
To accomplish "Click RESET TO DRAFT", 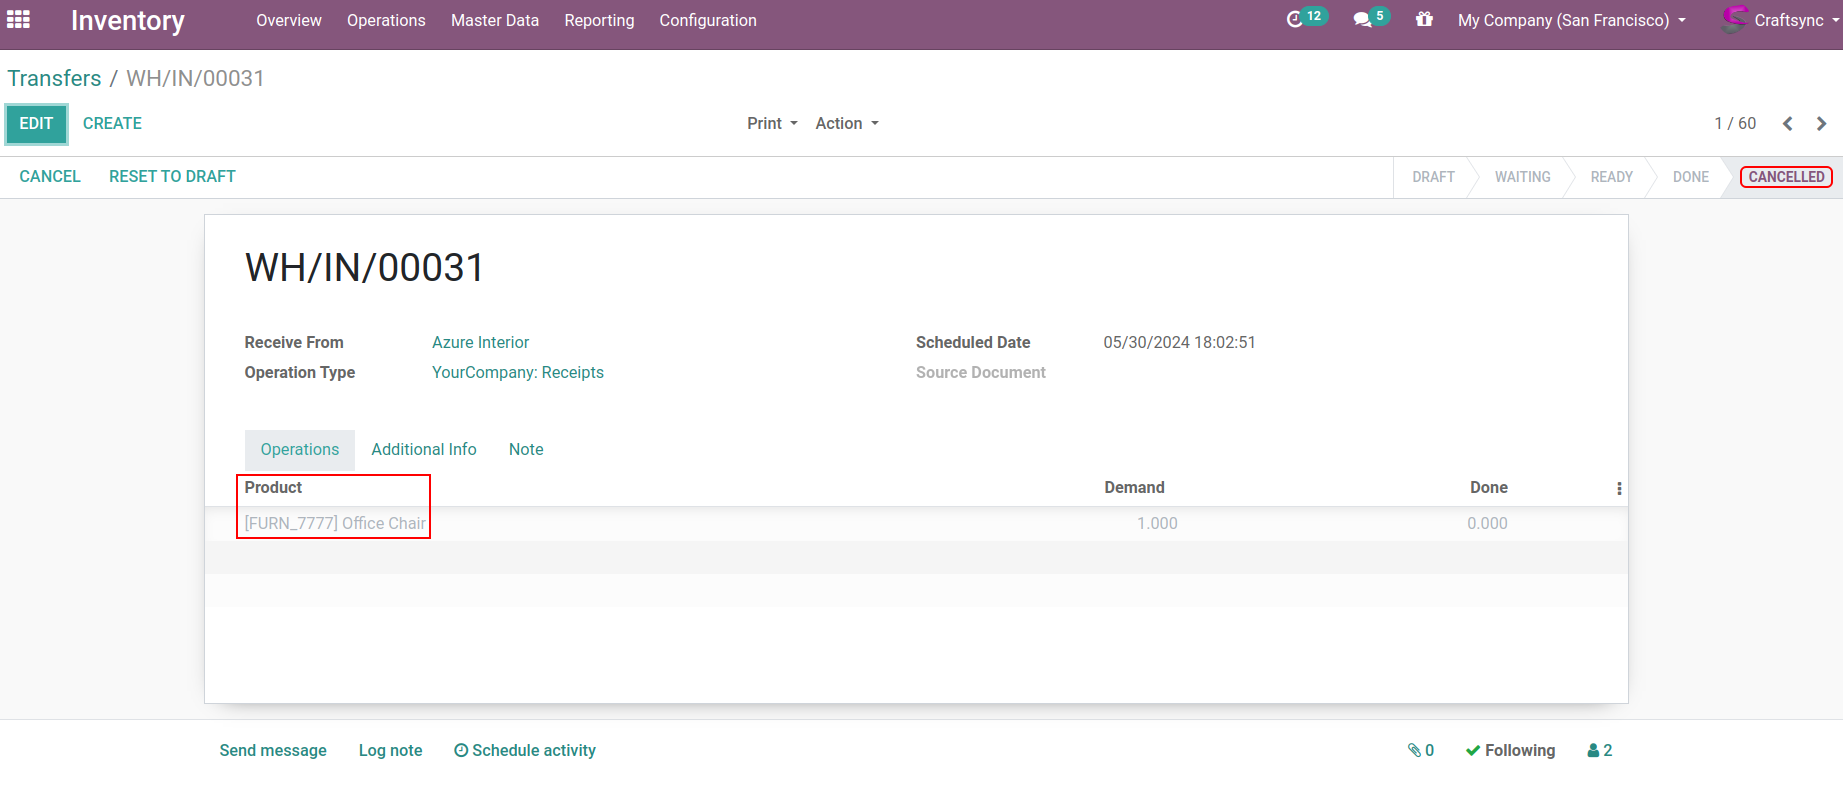I will click(172, 176).
